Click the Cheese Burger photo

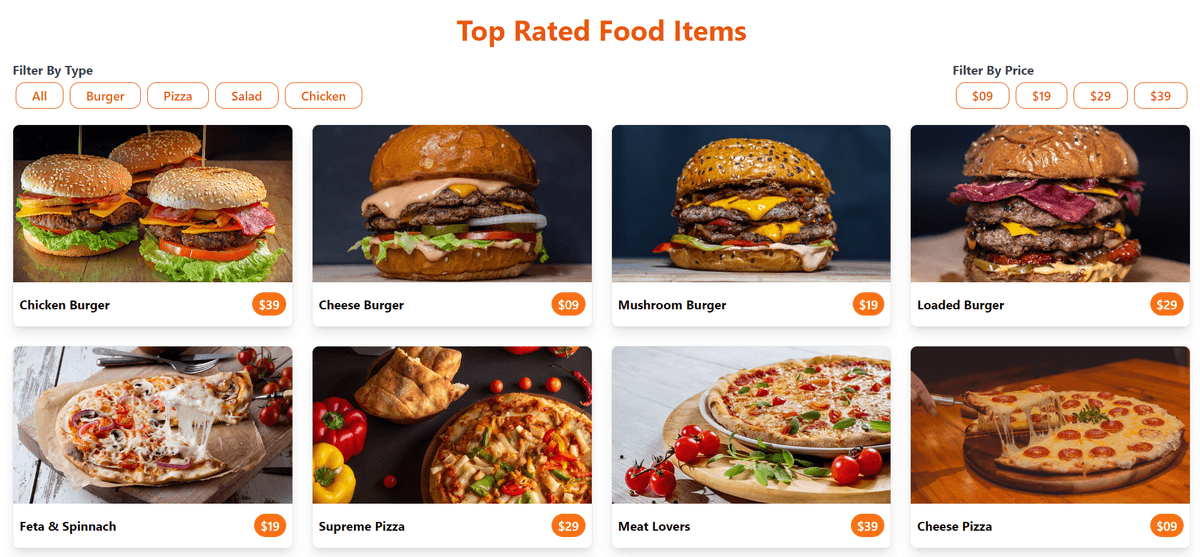pyautogui.click(x=452, y=204)
